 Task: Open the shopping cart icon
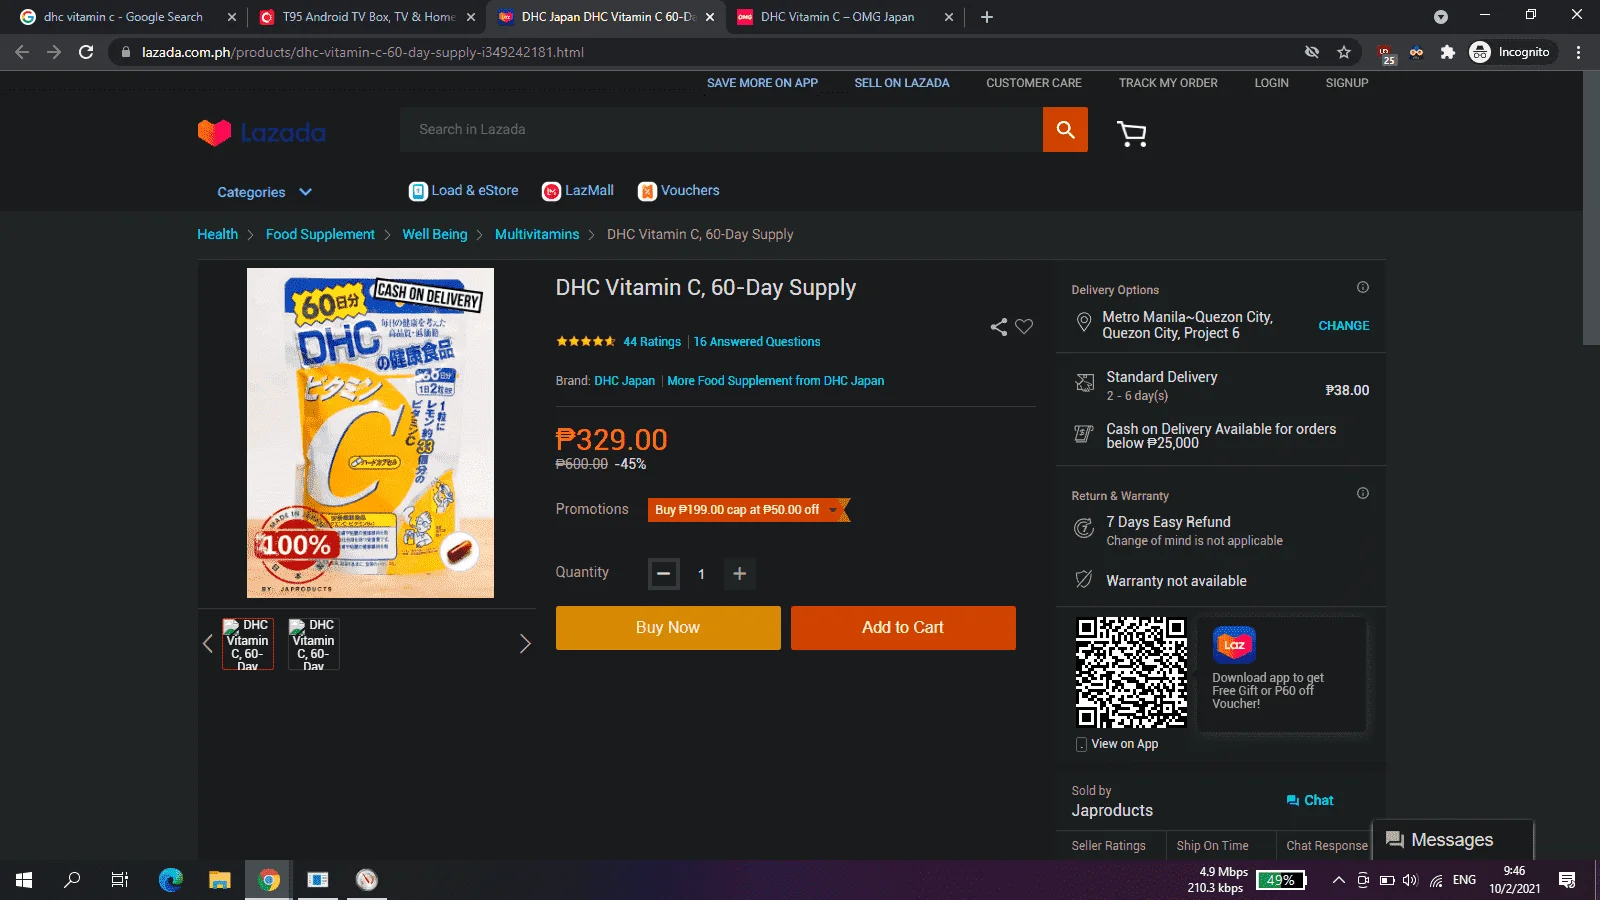(1132, 133)
